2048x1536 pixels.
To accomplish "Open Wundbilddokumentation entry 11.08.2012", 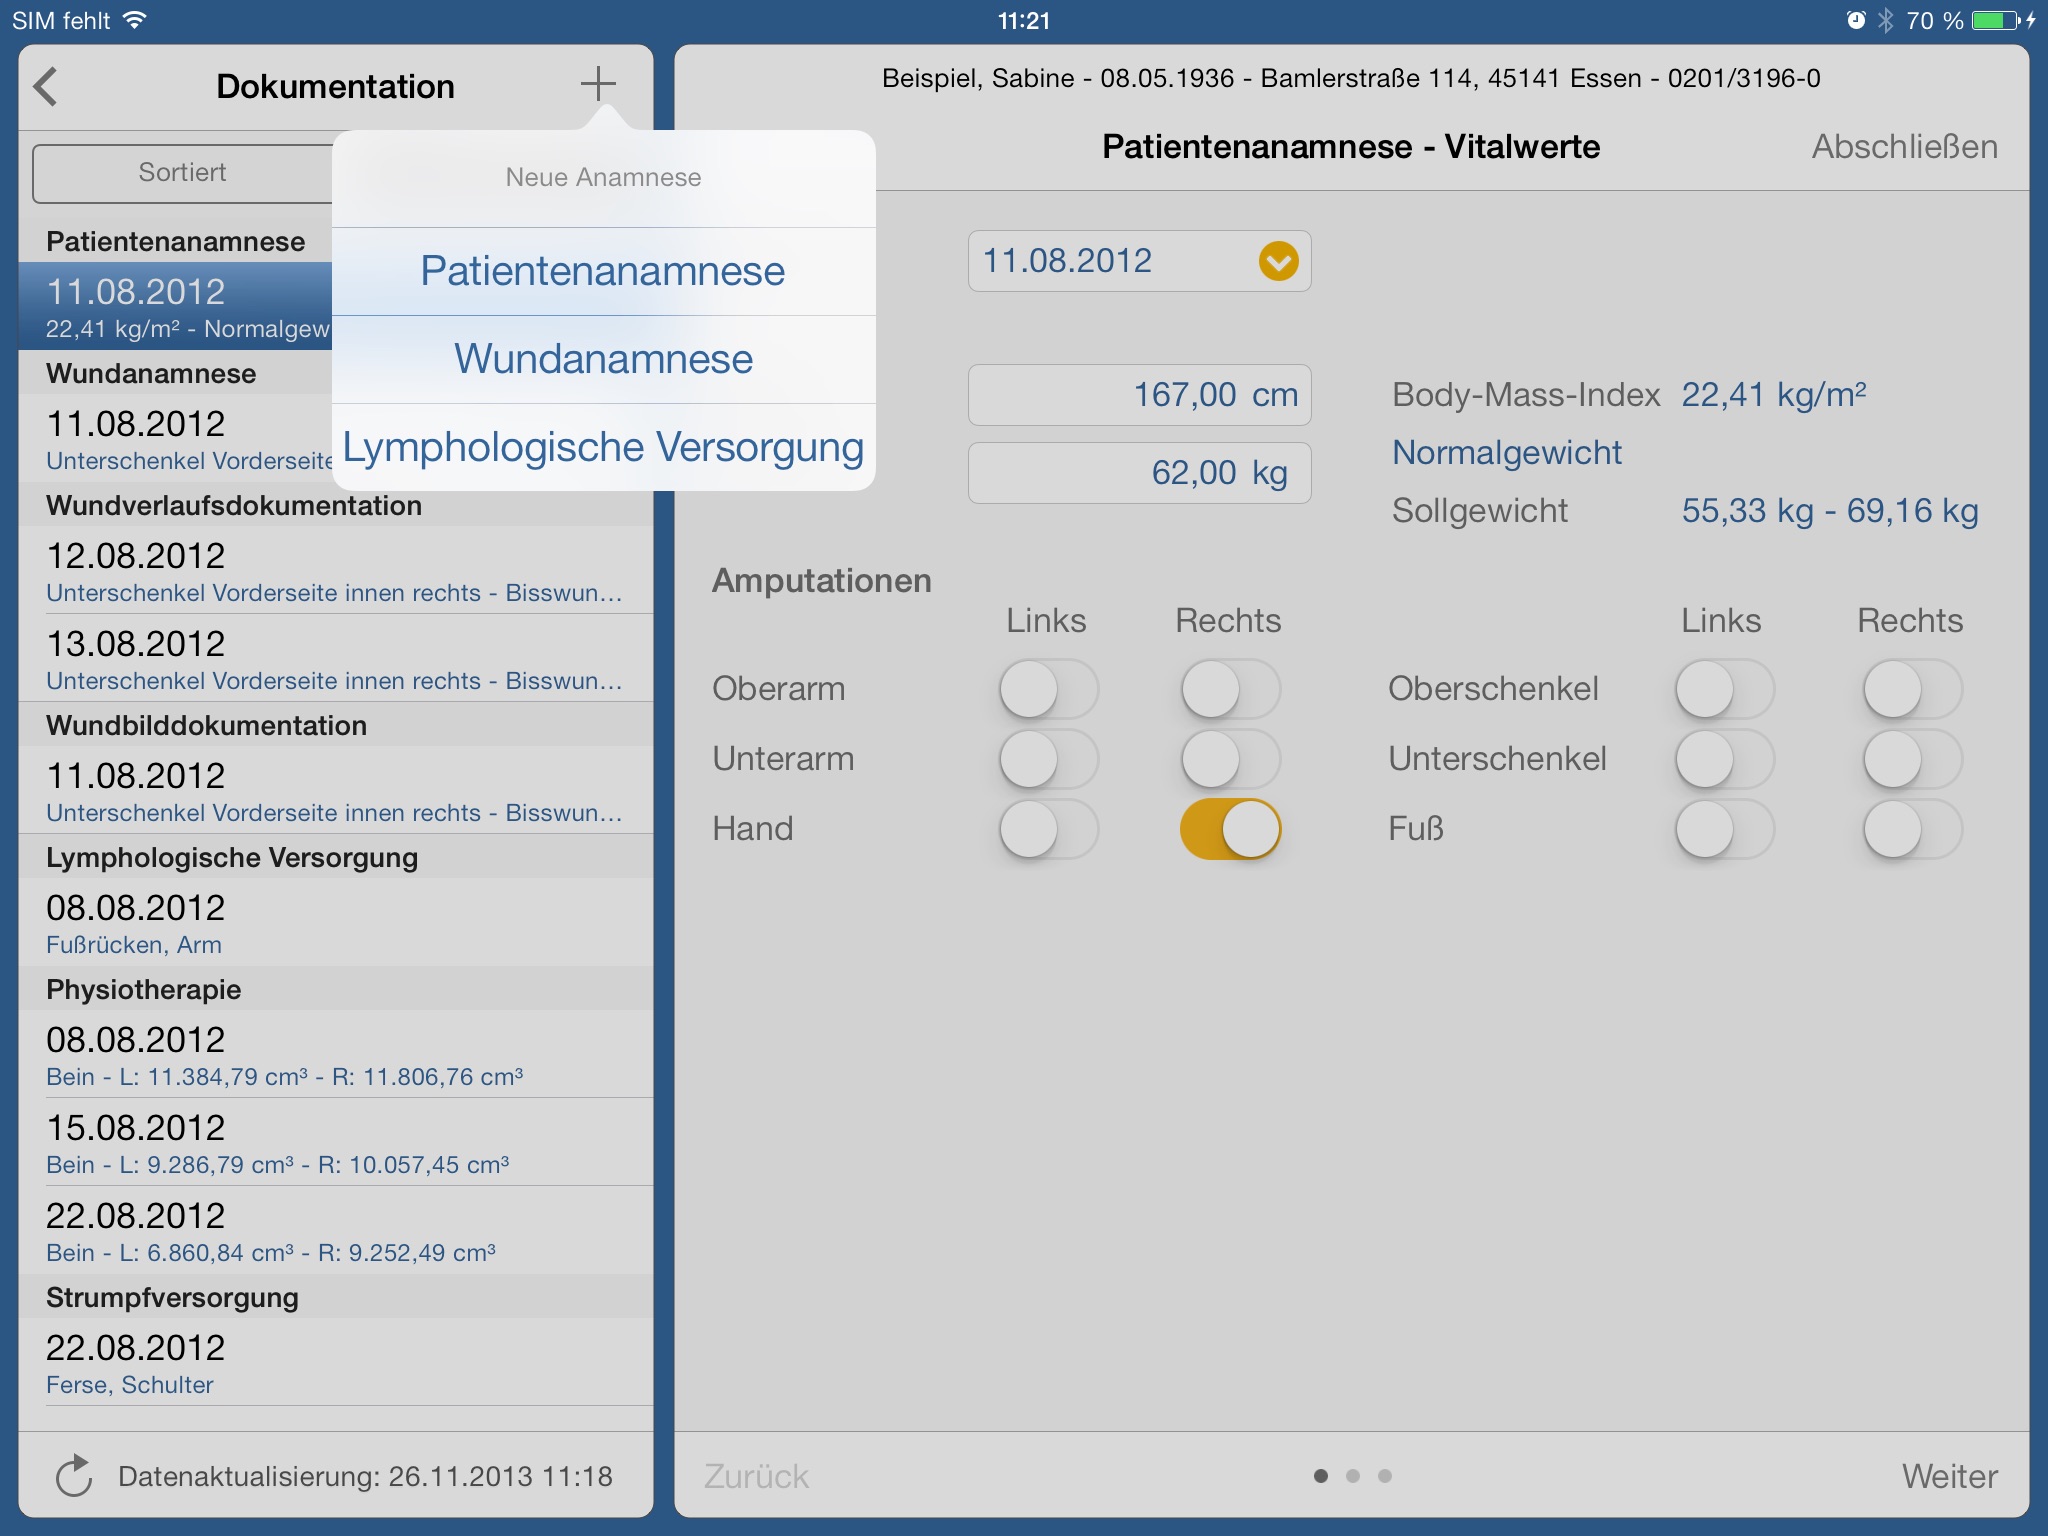I will (336, 790).
